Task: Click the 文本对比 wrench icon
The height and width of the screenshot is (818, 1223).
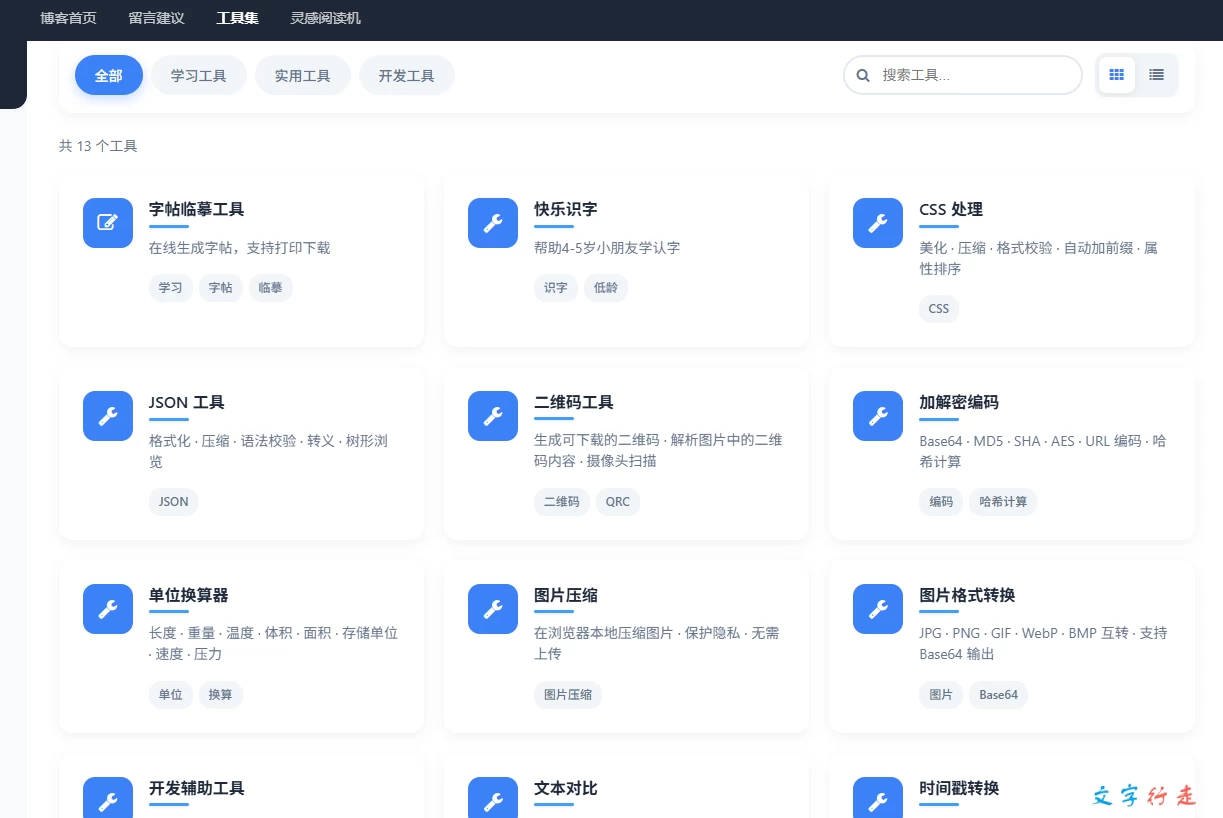Action: pyautogui.click(x=493, y=797)
